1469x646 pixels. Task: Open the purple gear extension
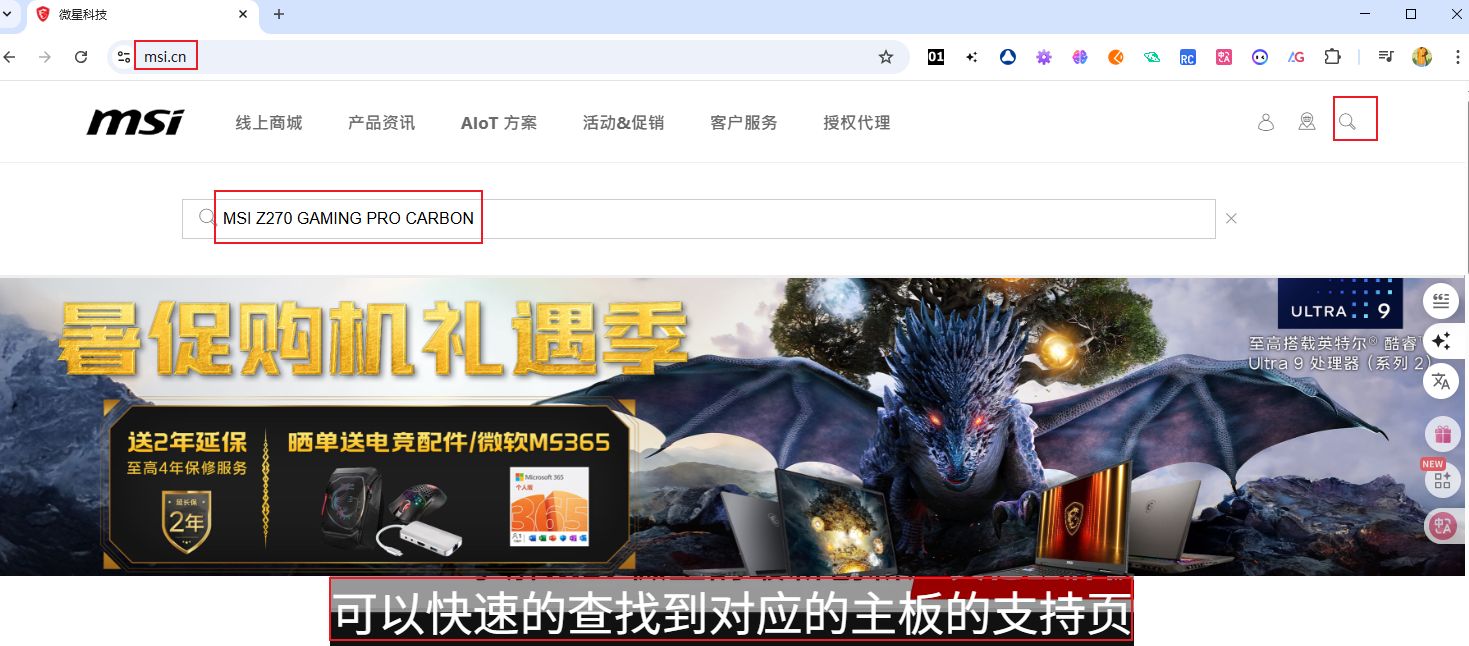[x=1044, y=57]
